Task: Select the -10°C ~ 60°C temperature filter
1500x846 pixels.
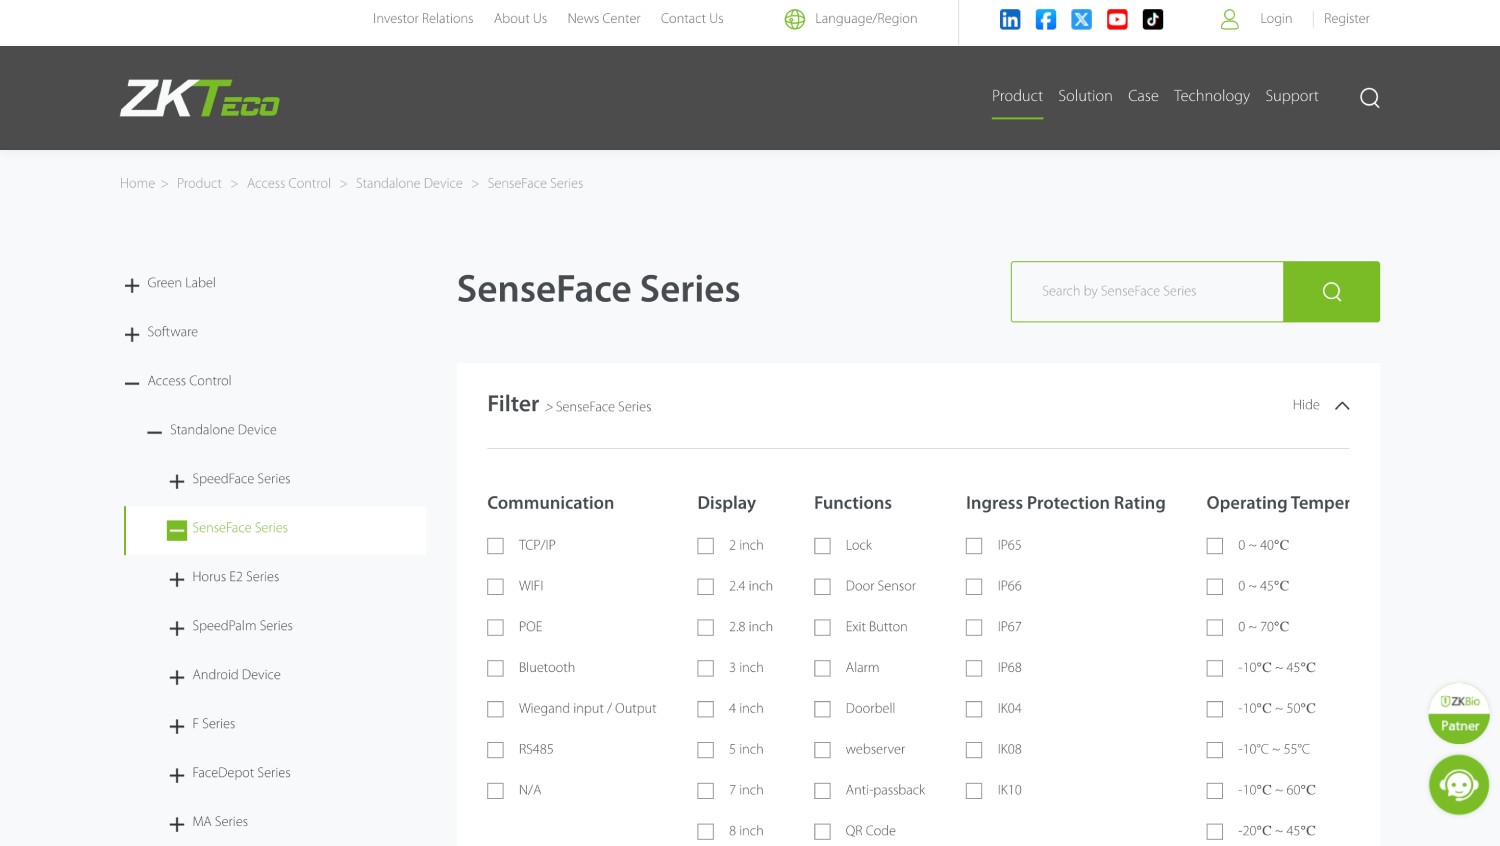Action: tap(1215, 791)
